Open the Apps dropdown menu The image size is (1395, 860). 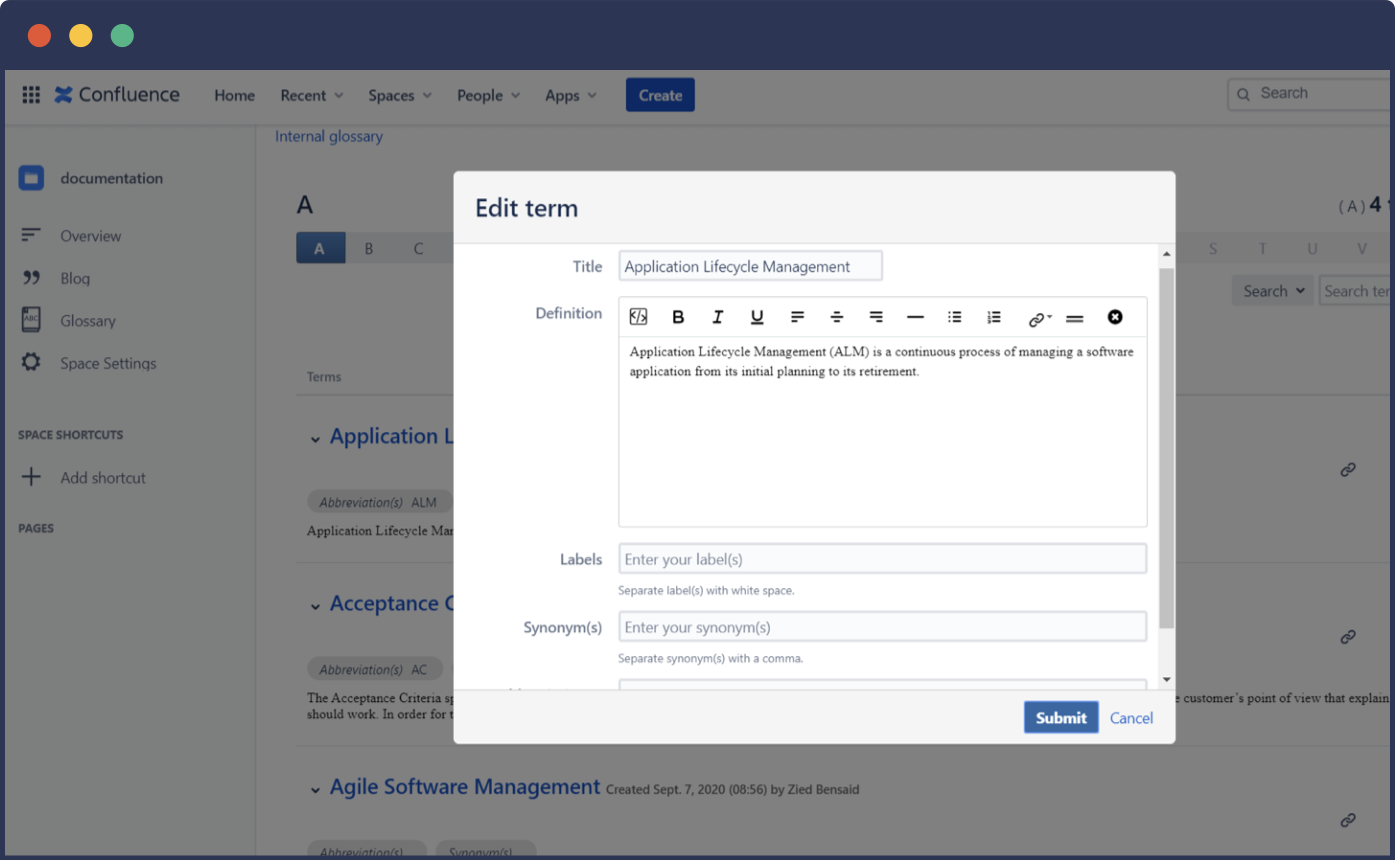click(x=571, y=95)
